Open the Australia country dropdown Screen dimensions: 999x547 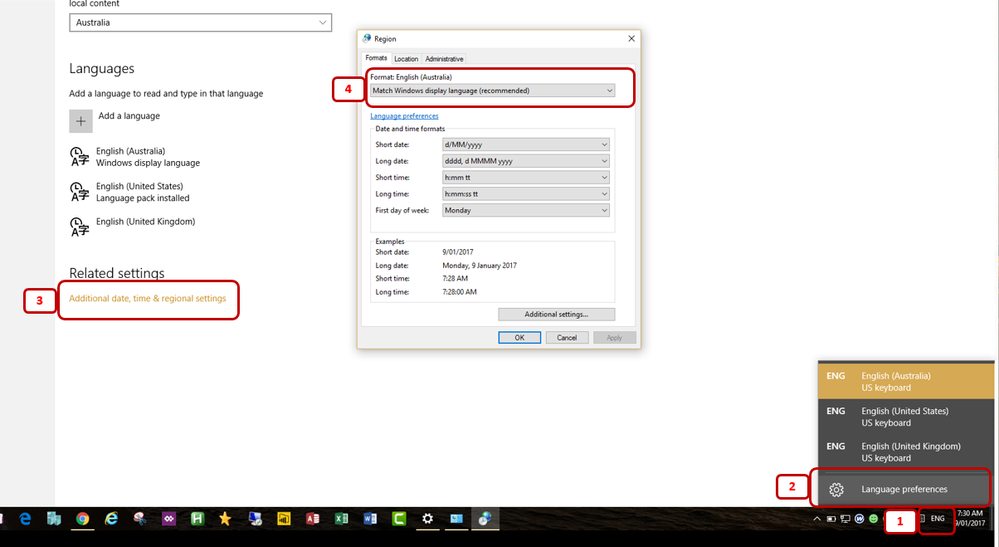click(x=200, y=22)
